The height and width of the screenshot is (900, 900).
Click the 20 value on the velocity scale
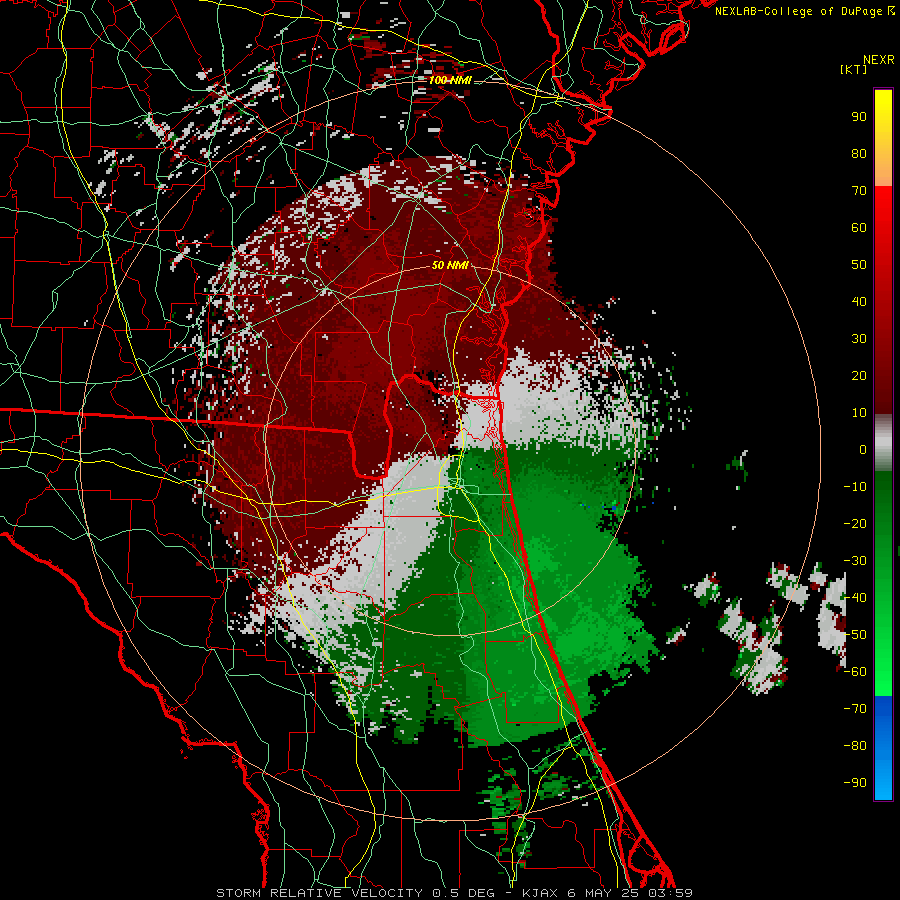click(859, 375)
